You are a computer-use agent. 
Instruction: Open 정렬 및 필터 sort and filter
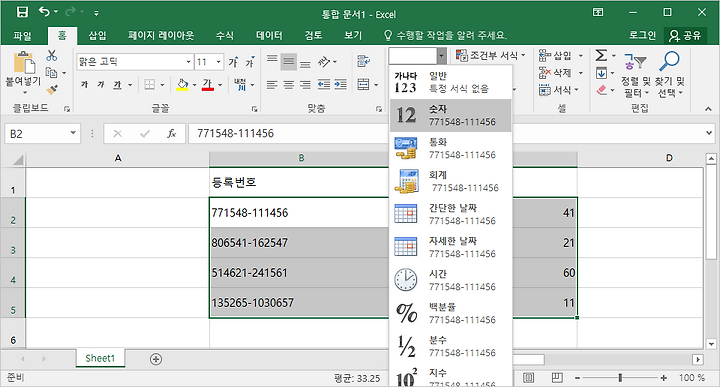pos(636,73)
